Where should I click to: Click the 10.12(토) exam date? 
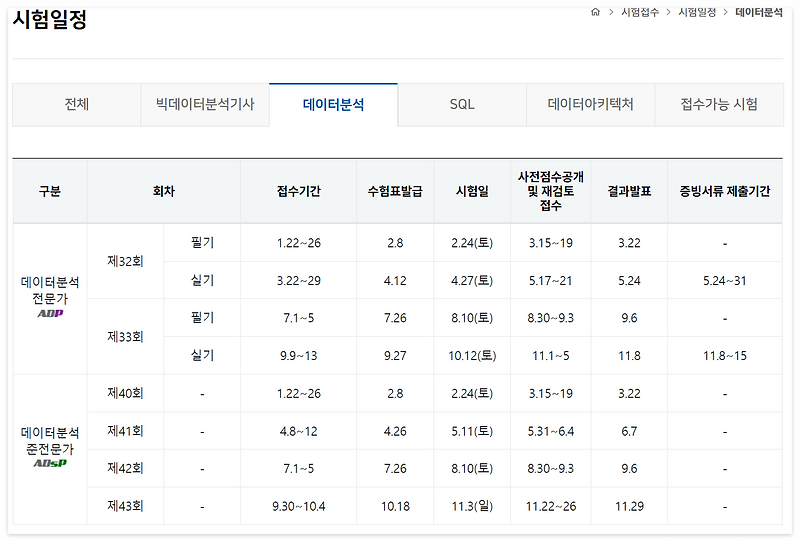[472, 356]
